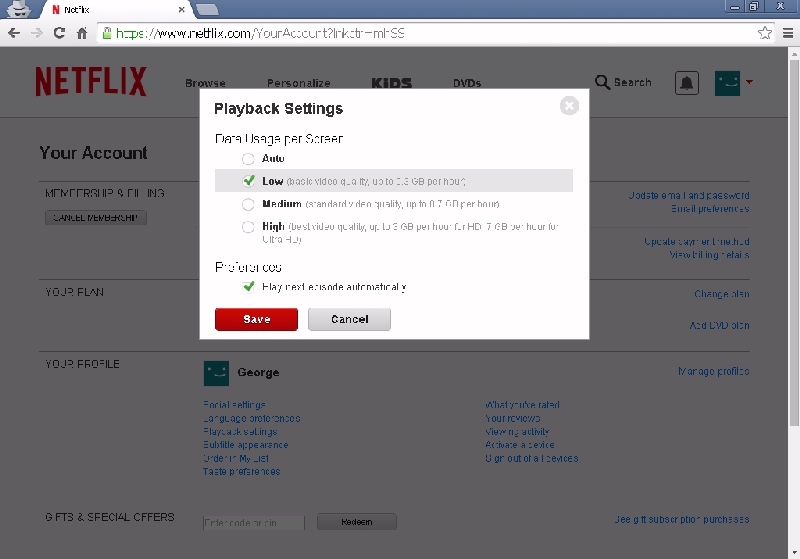This screenshot has width=800, height=559.
Task: Open See gift subscription purchases link
Action: (x=682, y=519)
